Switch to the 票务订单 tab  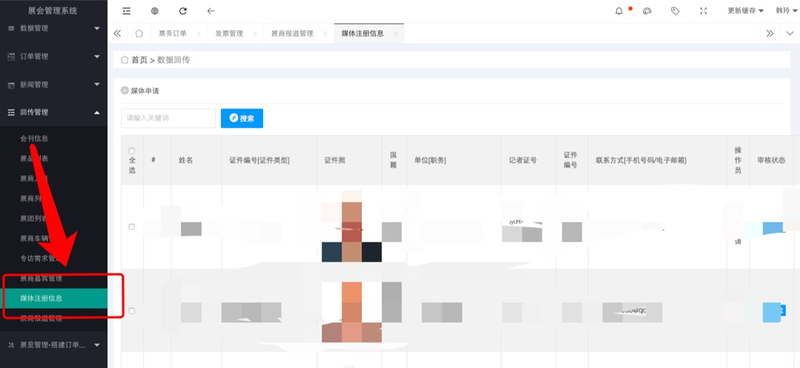click(x=172, y=34)
